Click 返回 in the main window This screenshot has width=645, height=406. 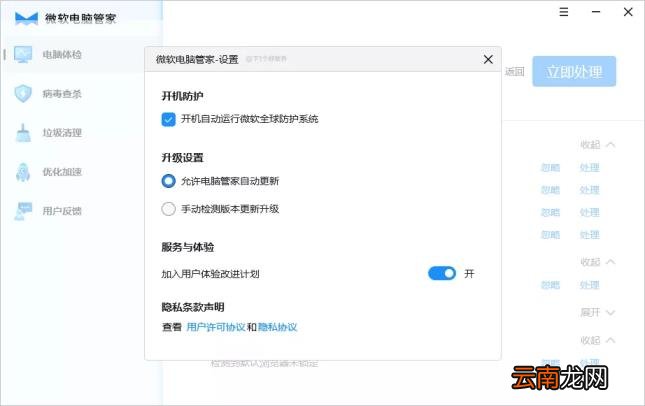[x=515, y=72]
